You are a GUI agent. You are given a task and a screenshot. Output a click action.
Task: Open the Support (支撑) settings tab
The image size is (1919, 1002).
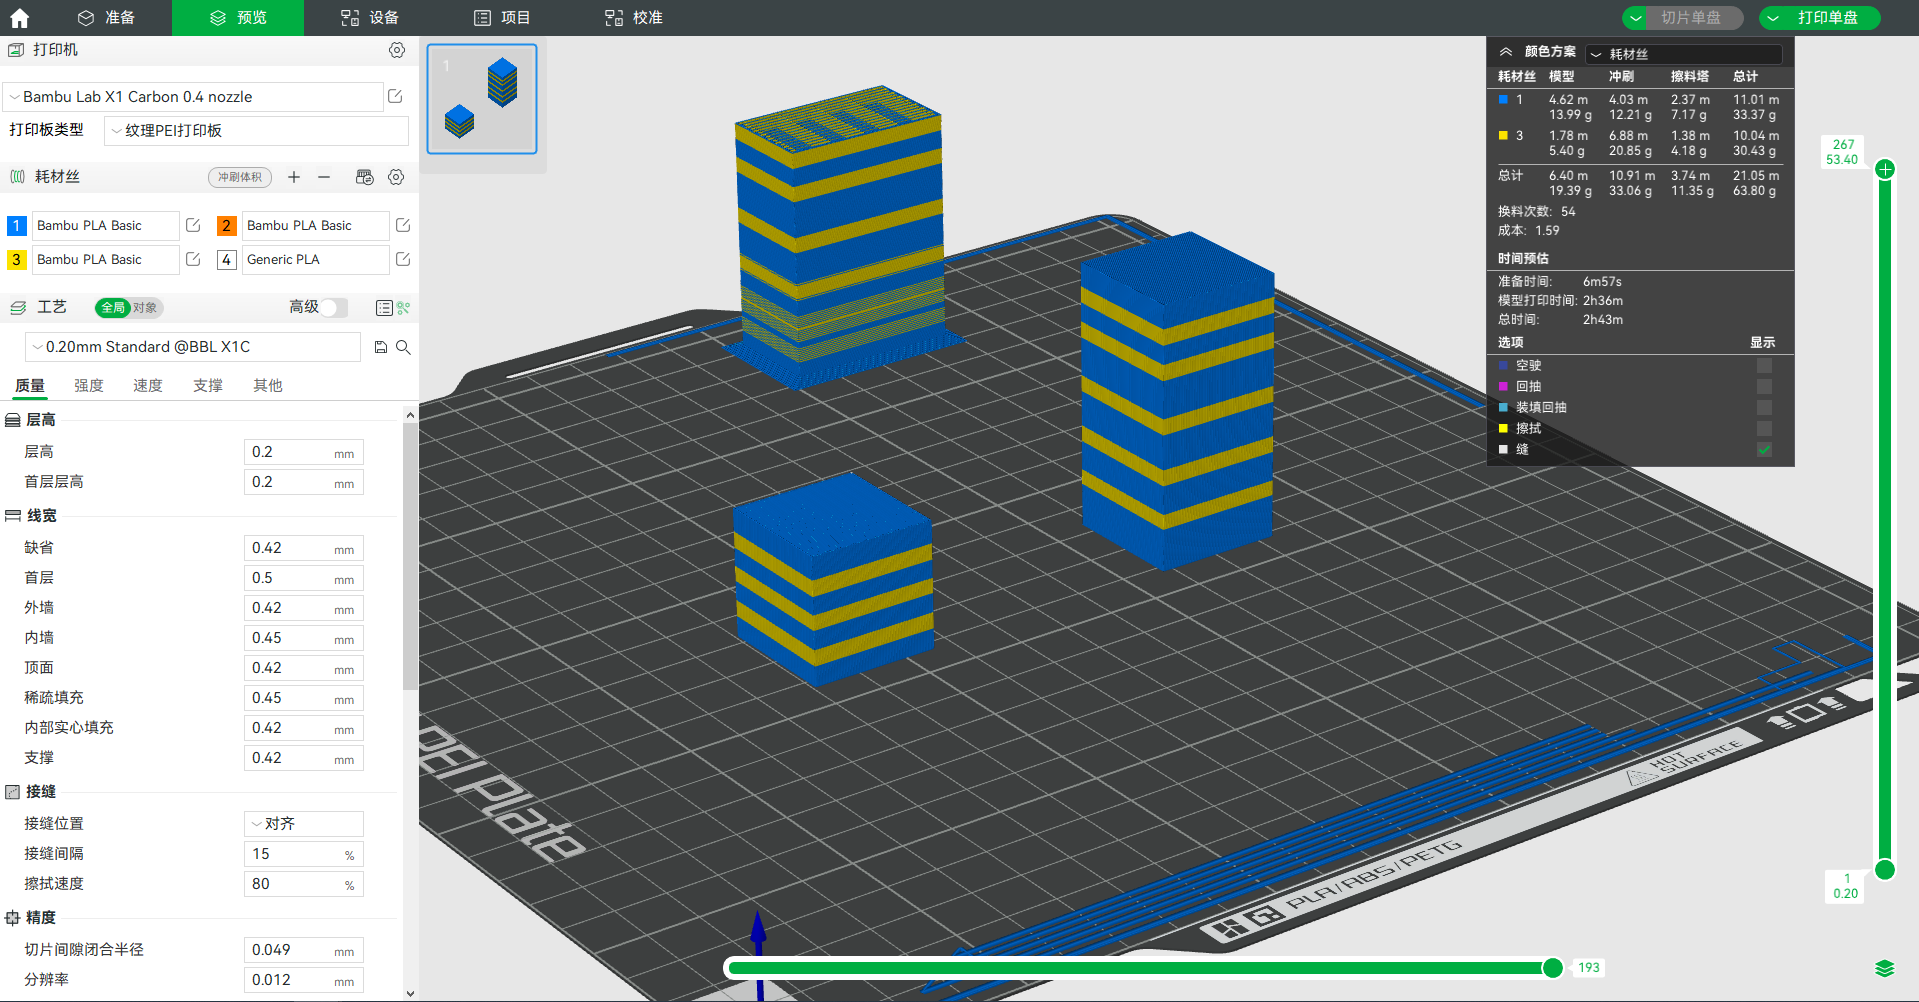coord(208,386)
